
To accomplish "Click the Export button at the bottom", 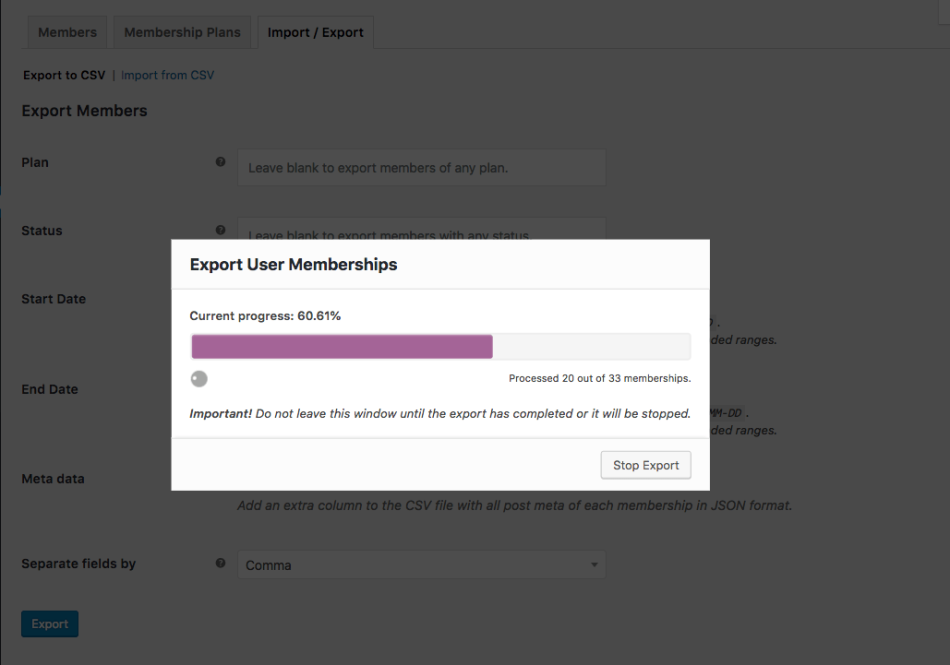I will pyautogui.click(x=49, y=623).
